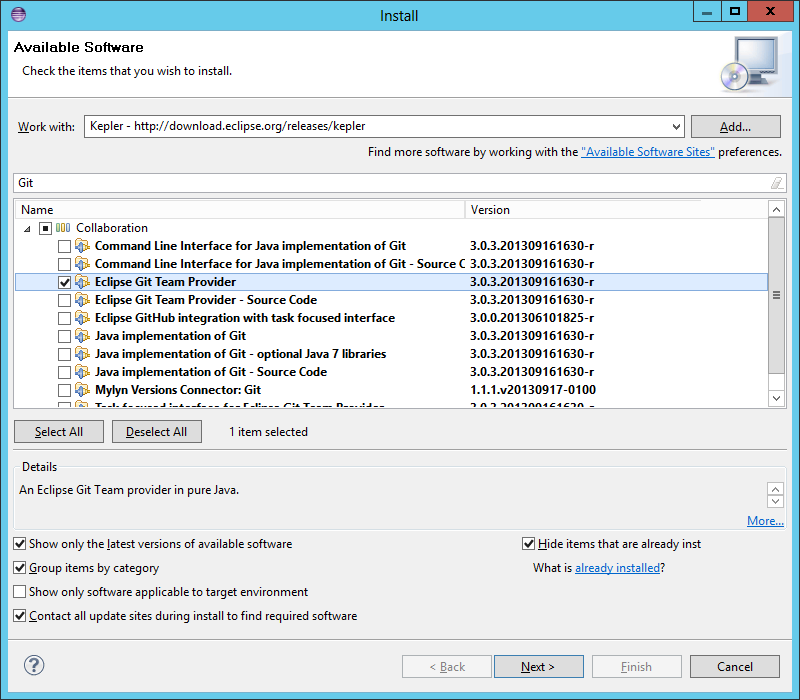
Task: Toggle the Group items by category checkbox
Action: 21,568
